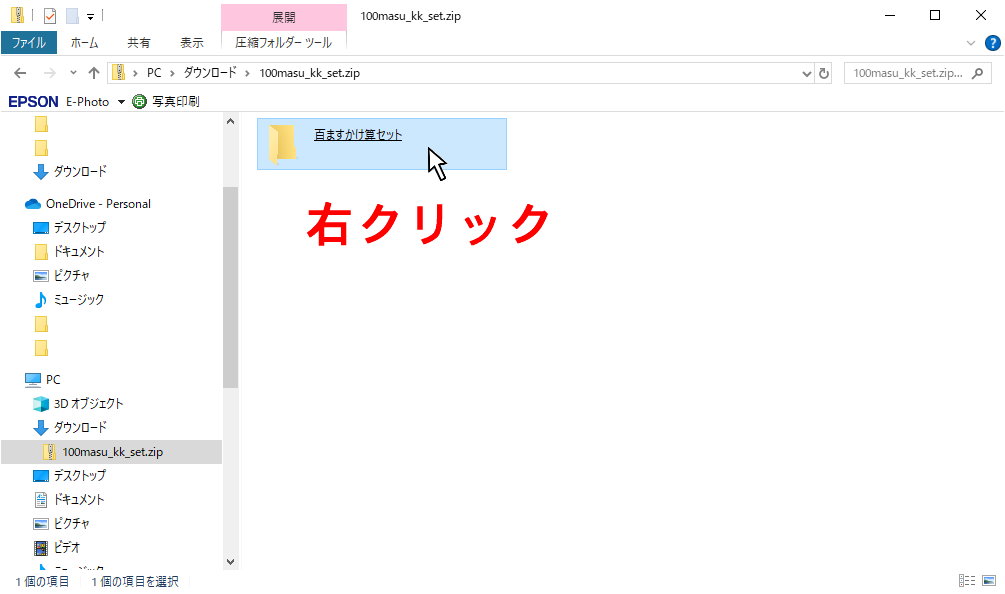The image size is (1005, 594).
Task: Select the 百ますかけ算セット folder
Action: [x=382, y=144]
